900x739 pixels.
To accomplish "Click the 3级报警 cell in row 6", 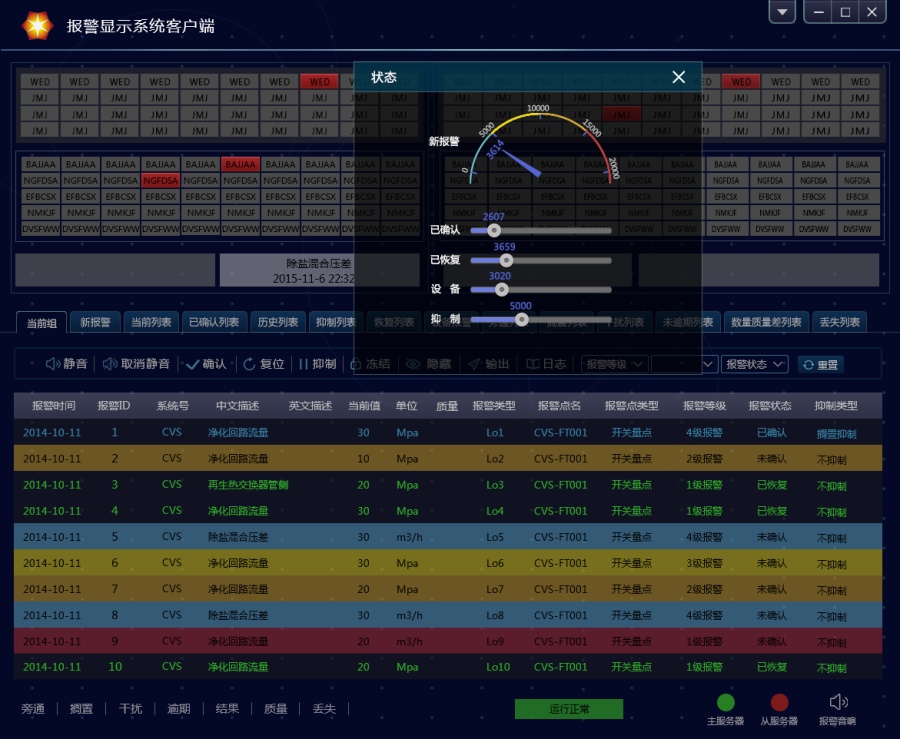I will [x=704, y=563].
